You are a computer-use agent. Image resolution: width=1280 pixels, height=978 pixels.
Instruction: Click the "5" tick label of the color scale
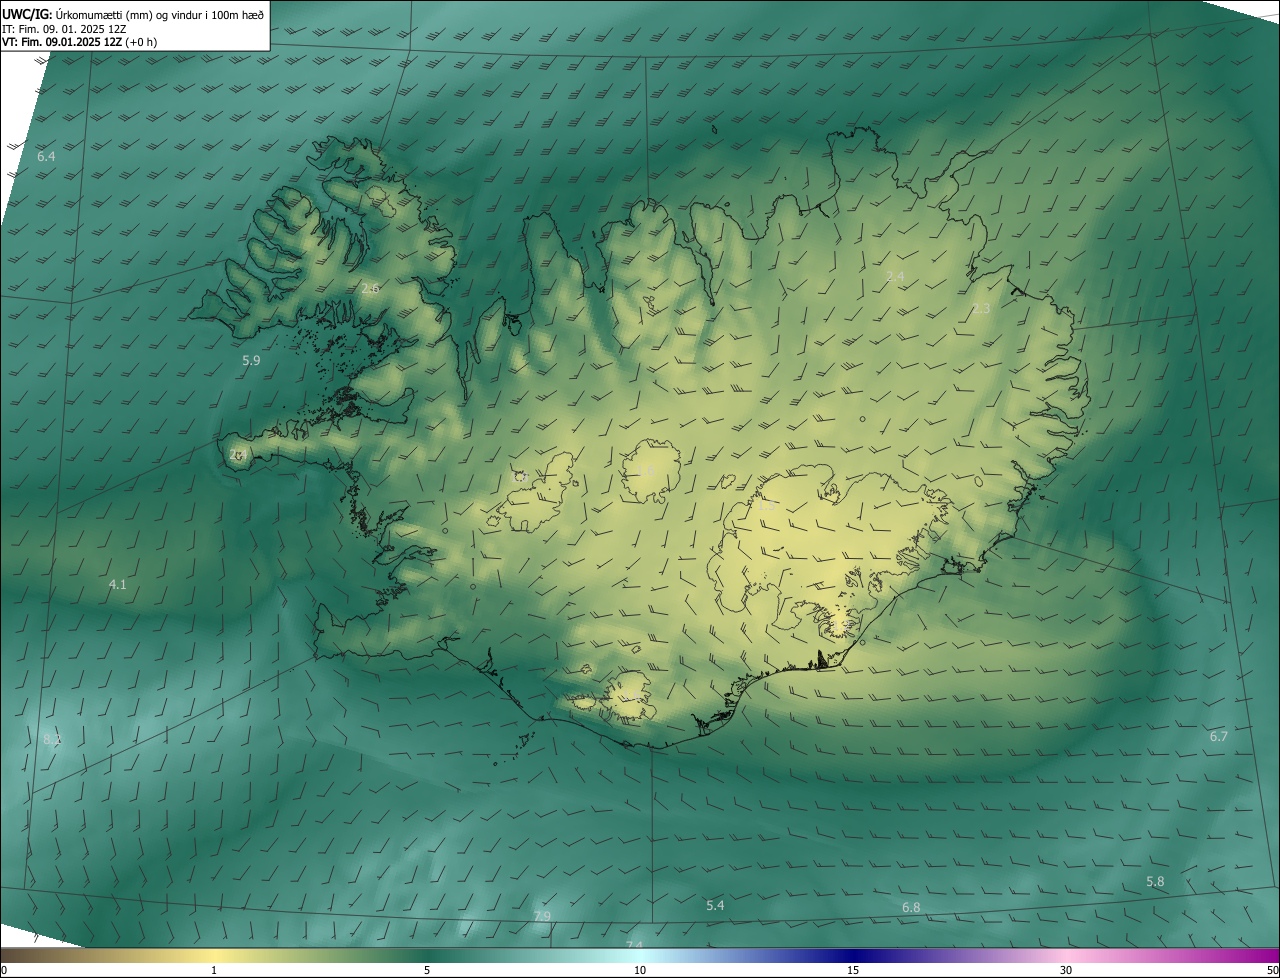pos(427,970)
